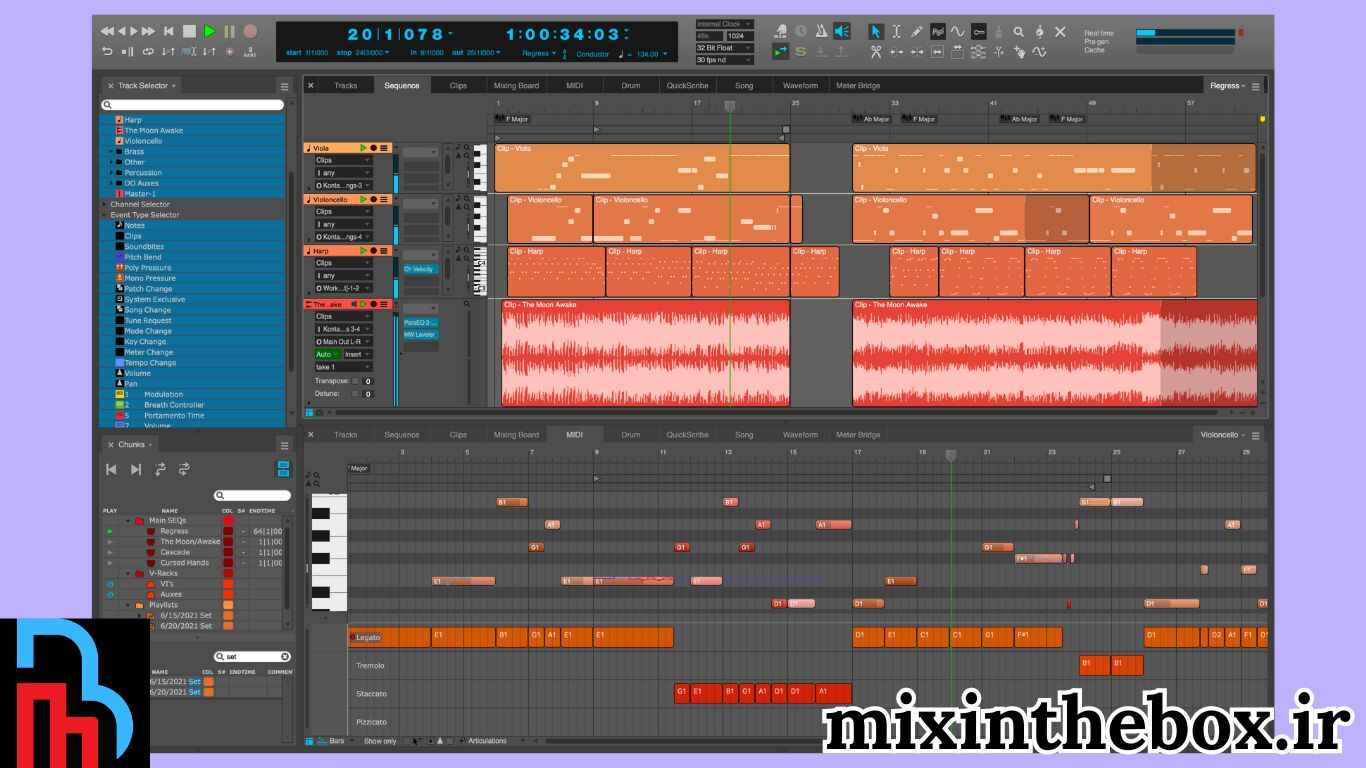Select The Moon Awake audio clip
The image size is (1366, 768).
tap(646, 353)
